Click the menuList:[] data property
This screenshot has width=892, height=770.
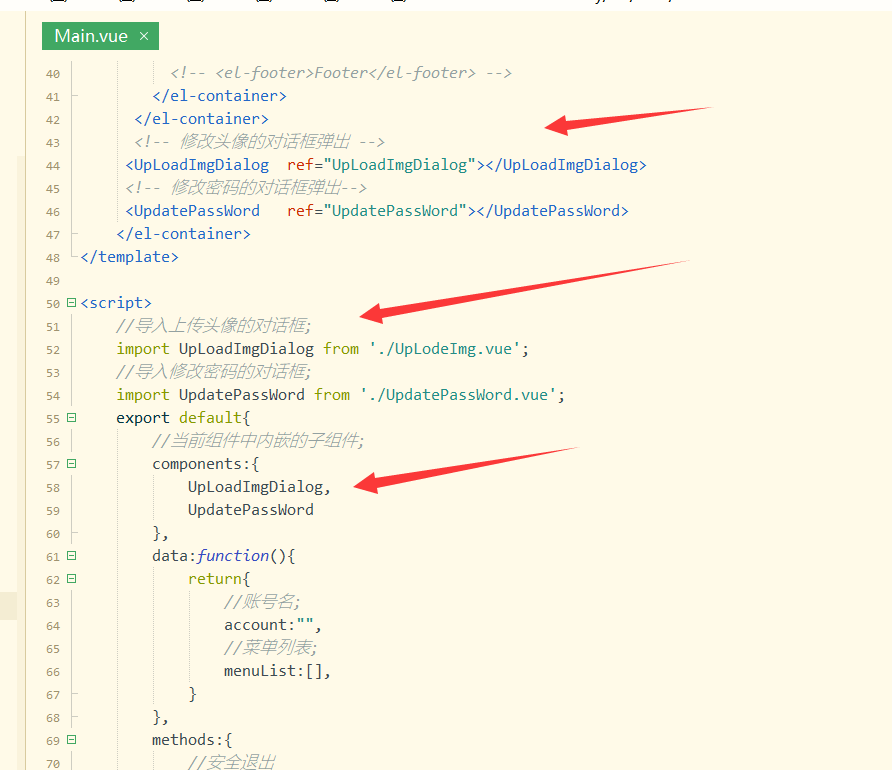click(x=277, y=671)
